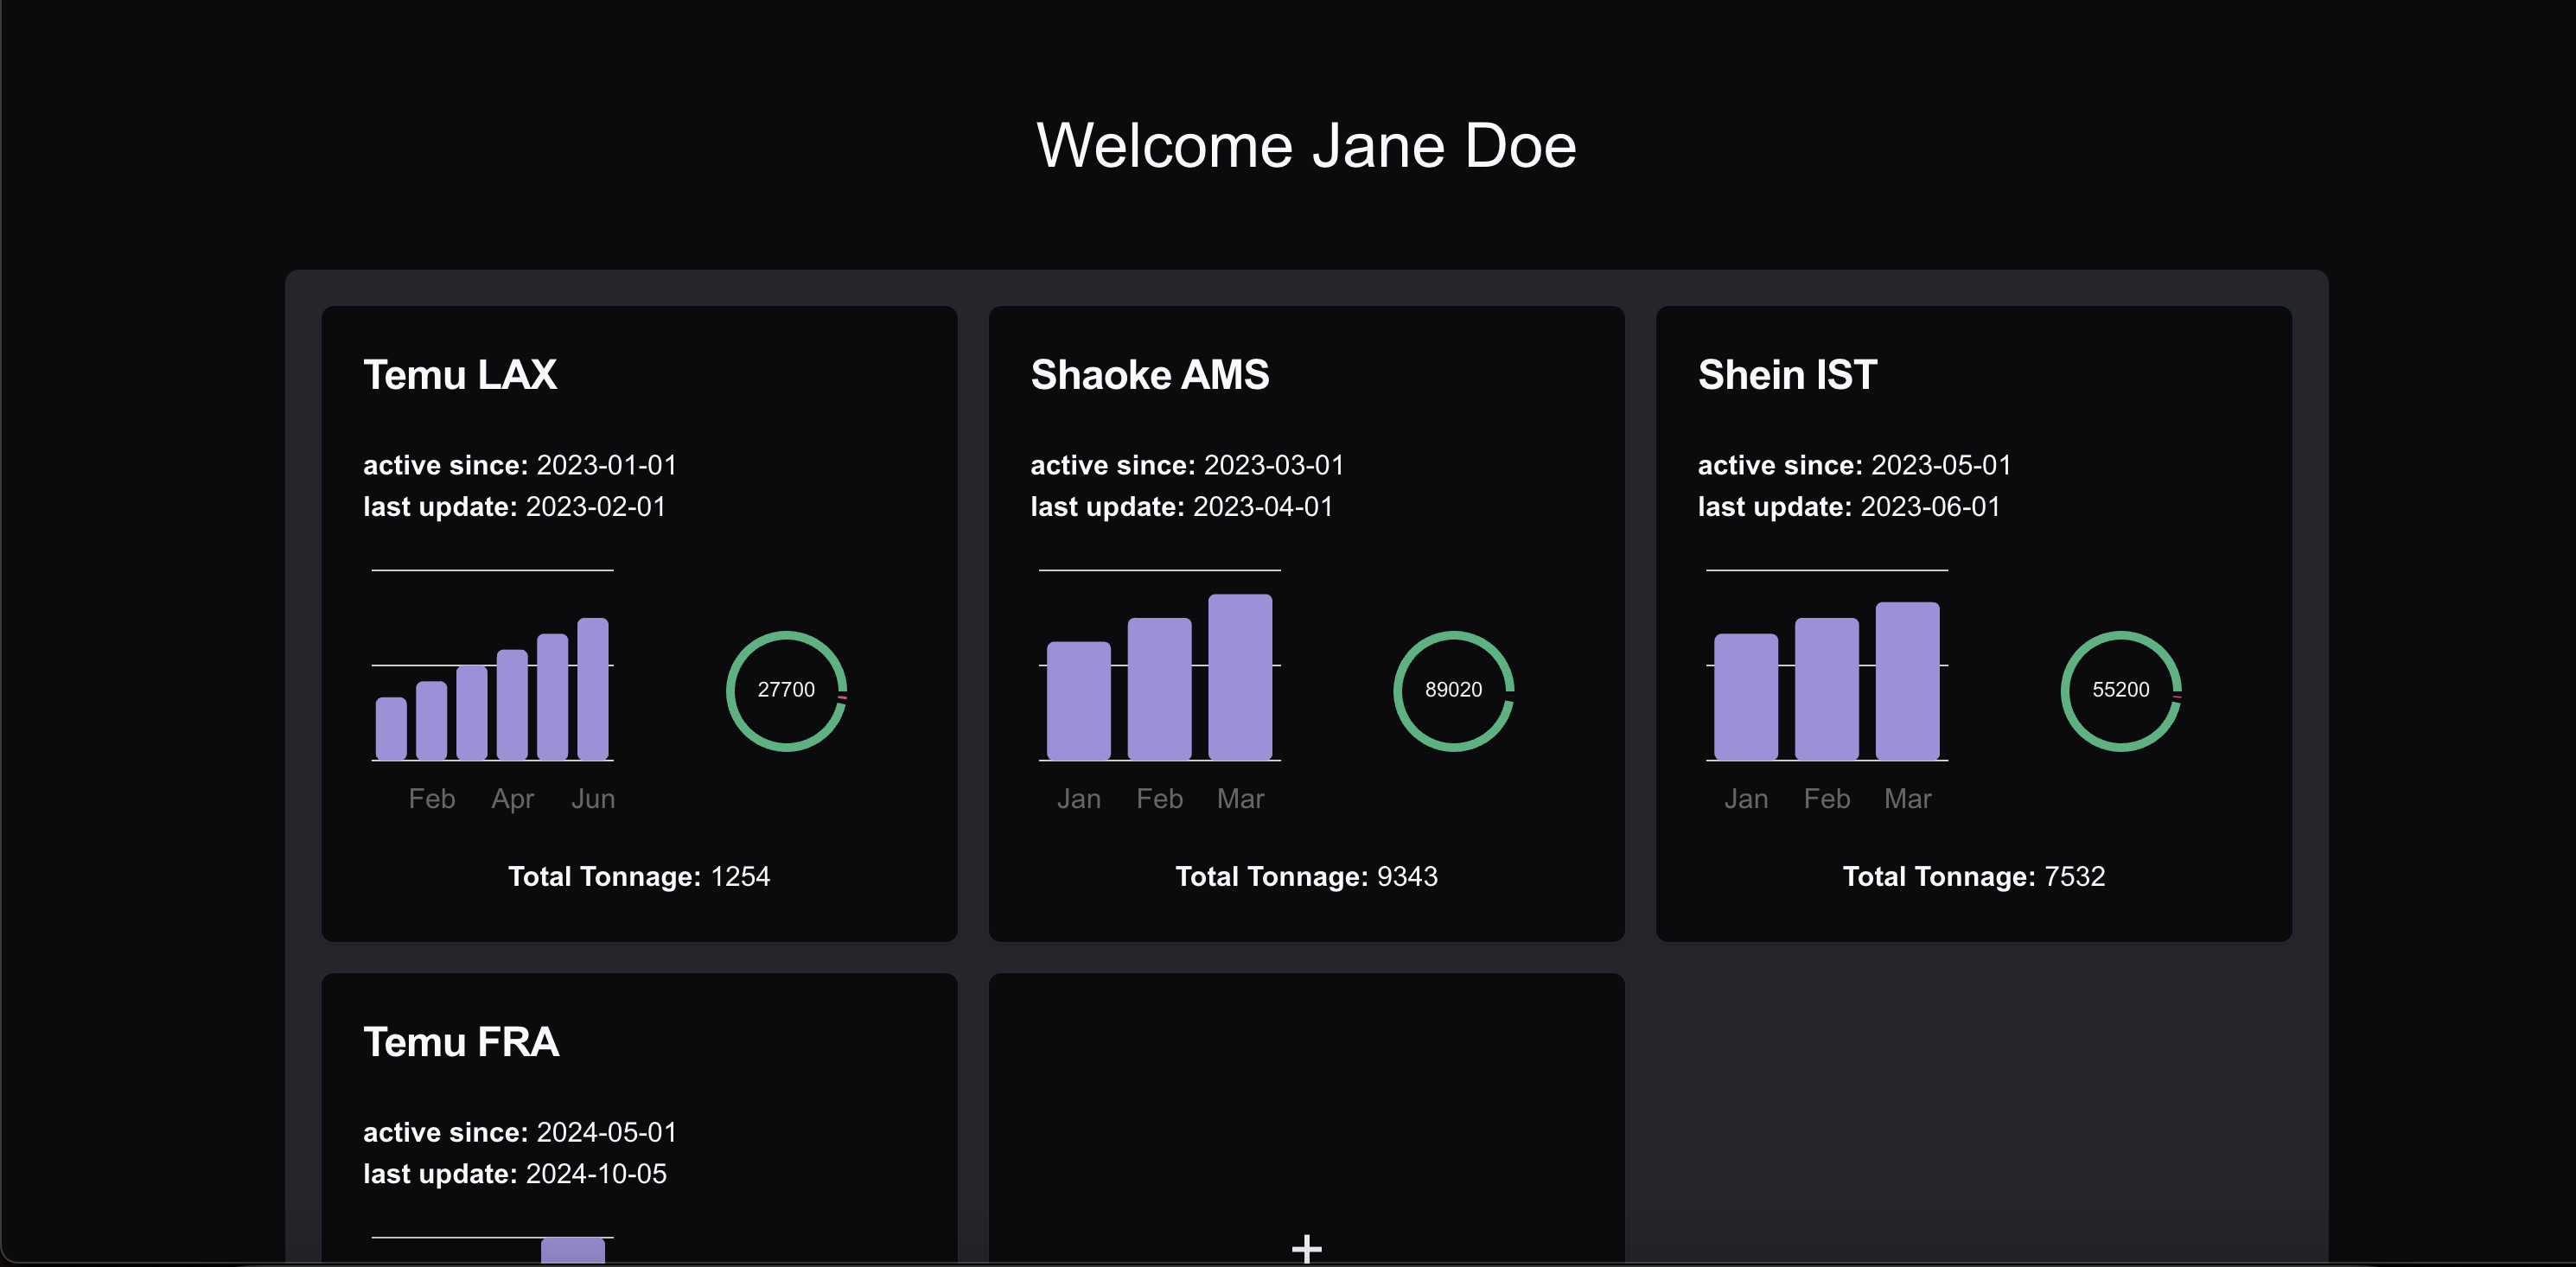Viewport: 2576px width, 1267px height.
Task: Click the 27700 circular gauge
Action: point(786,690)
